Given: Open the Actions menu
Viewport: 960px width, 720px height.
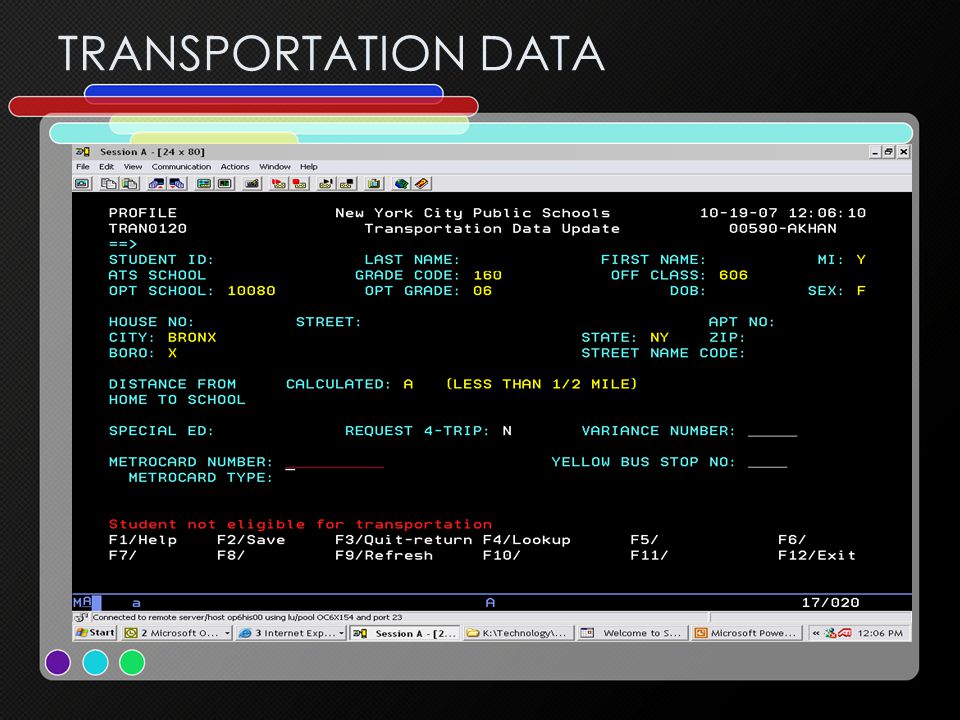Looking at the screenshot, I should pos(235,167).
